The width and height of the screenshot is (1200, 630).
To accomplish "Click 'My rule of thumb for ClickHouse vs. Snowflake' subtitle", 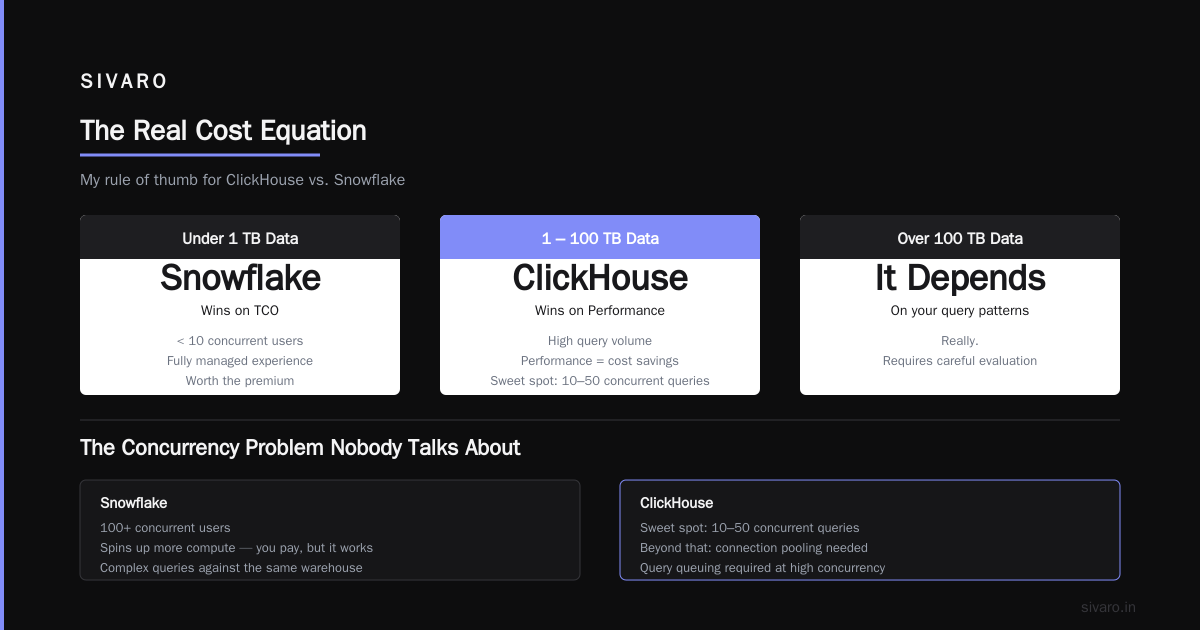I will (242, 180).
